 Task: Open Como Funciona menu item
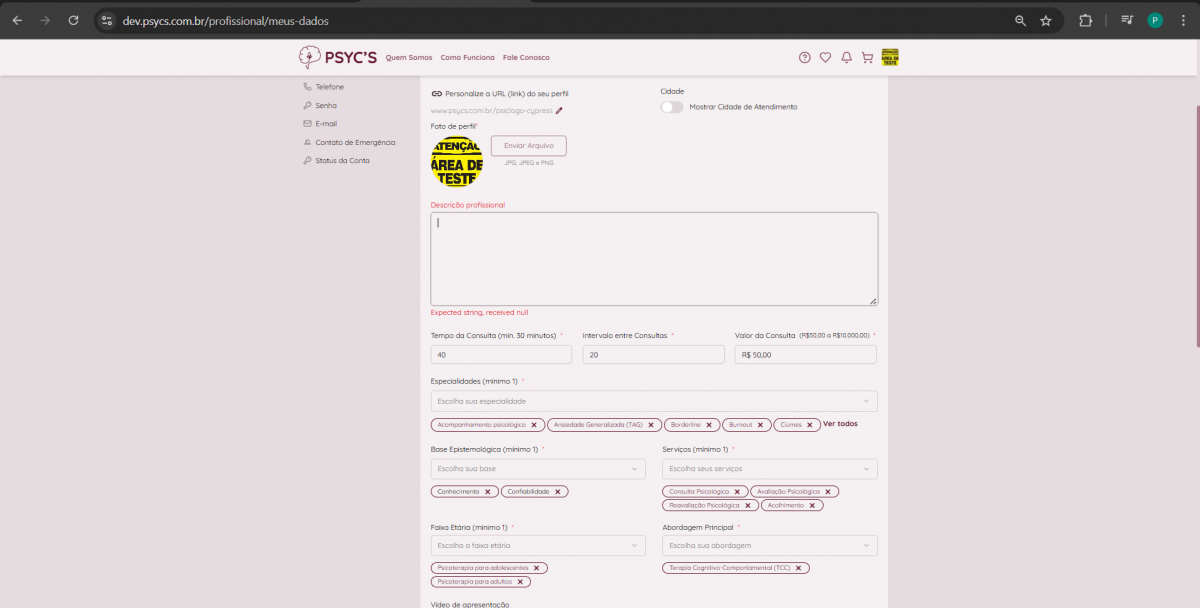[x=467, y=58]
